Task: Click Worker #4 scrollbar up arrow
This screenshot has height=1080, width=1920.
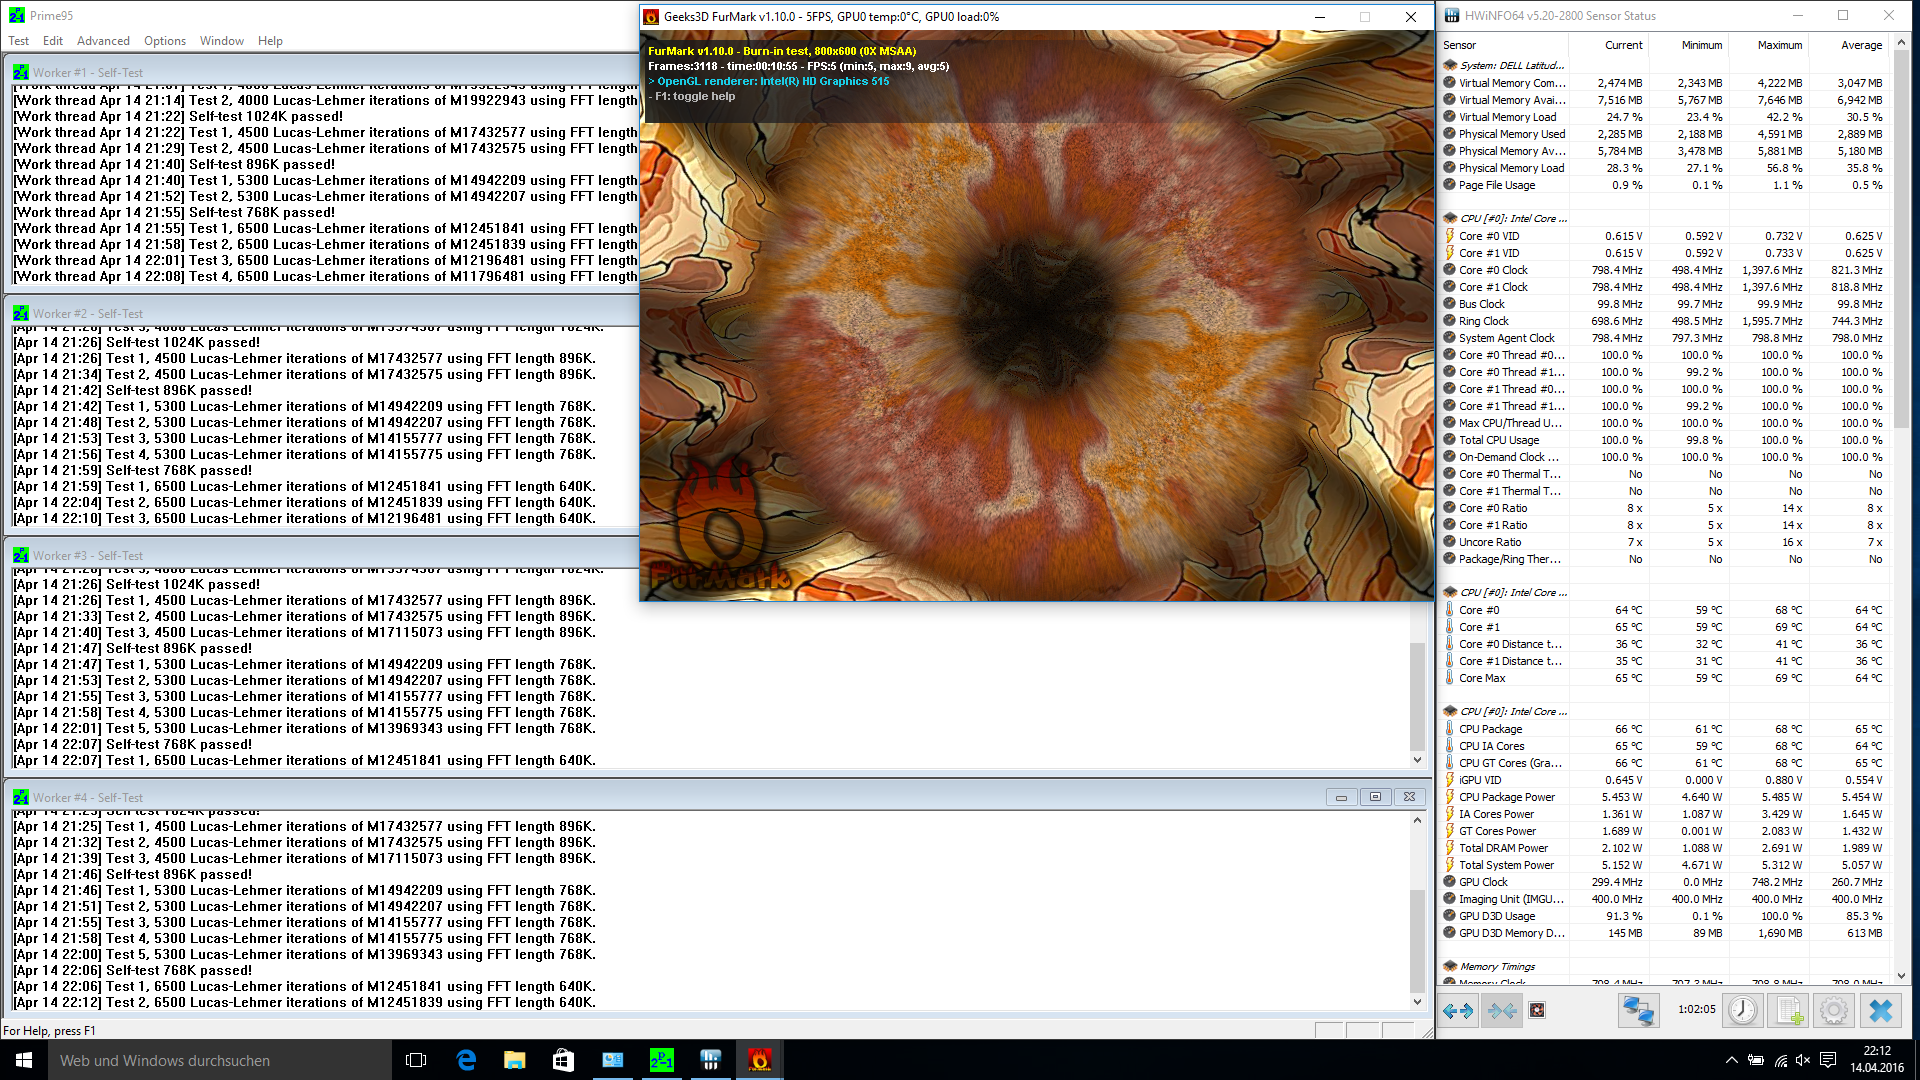Action: coord(1417,820)
